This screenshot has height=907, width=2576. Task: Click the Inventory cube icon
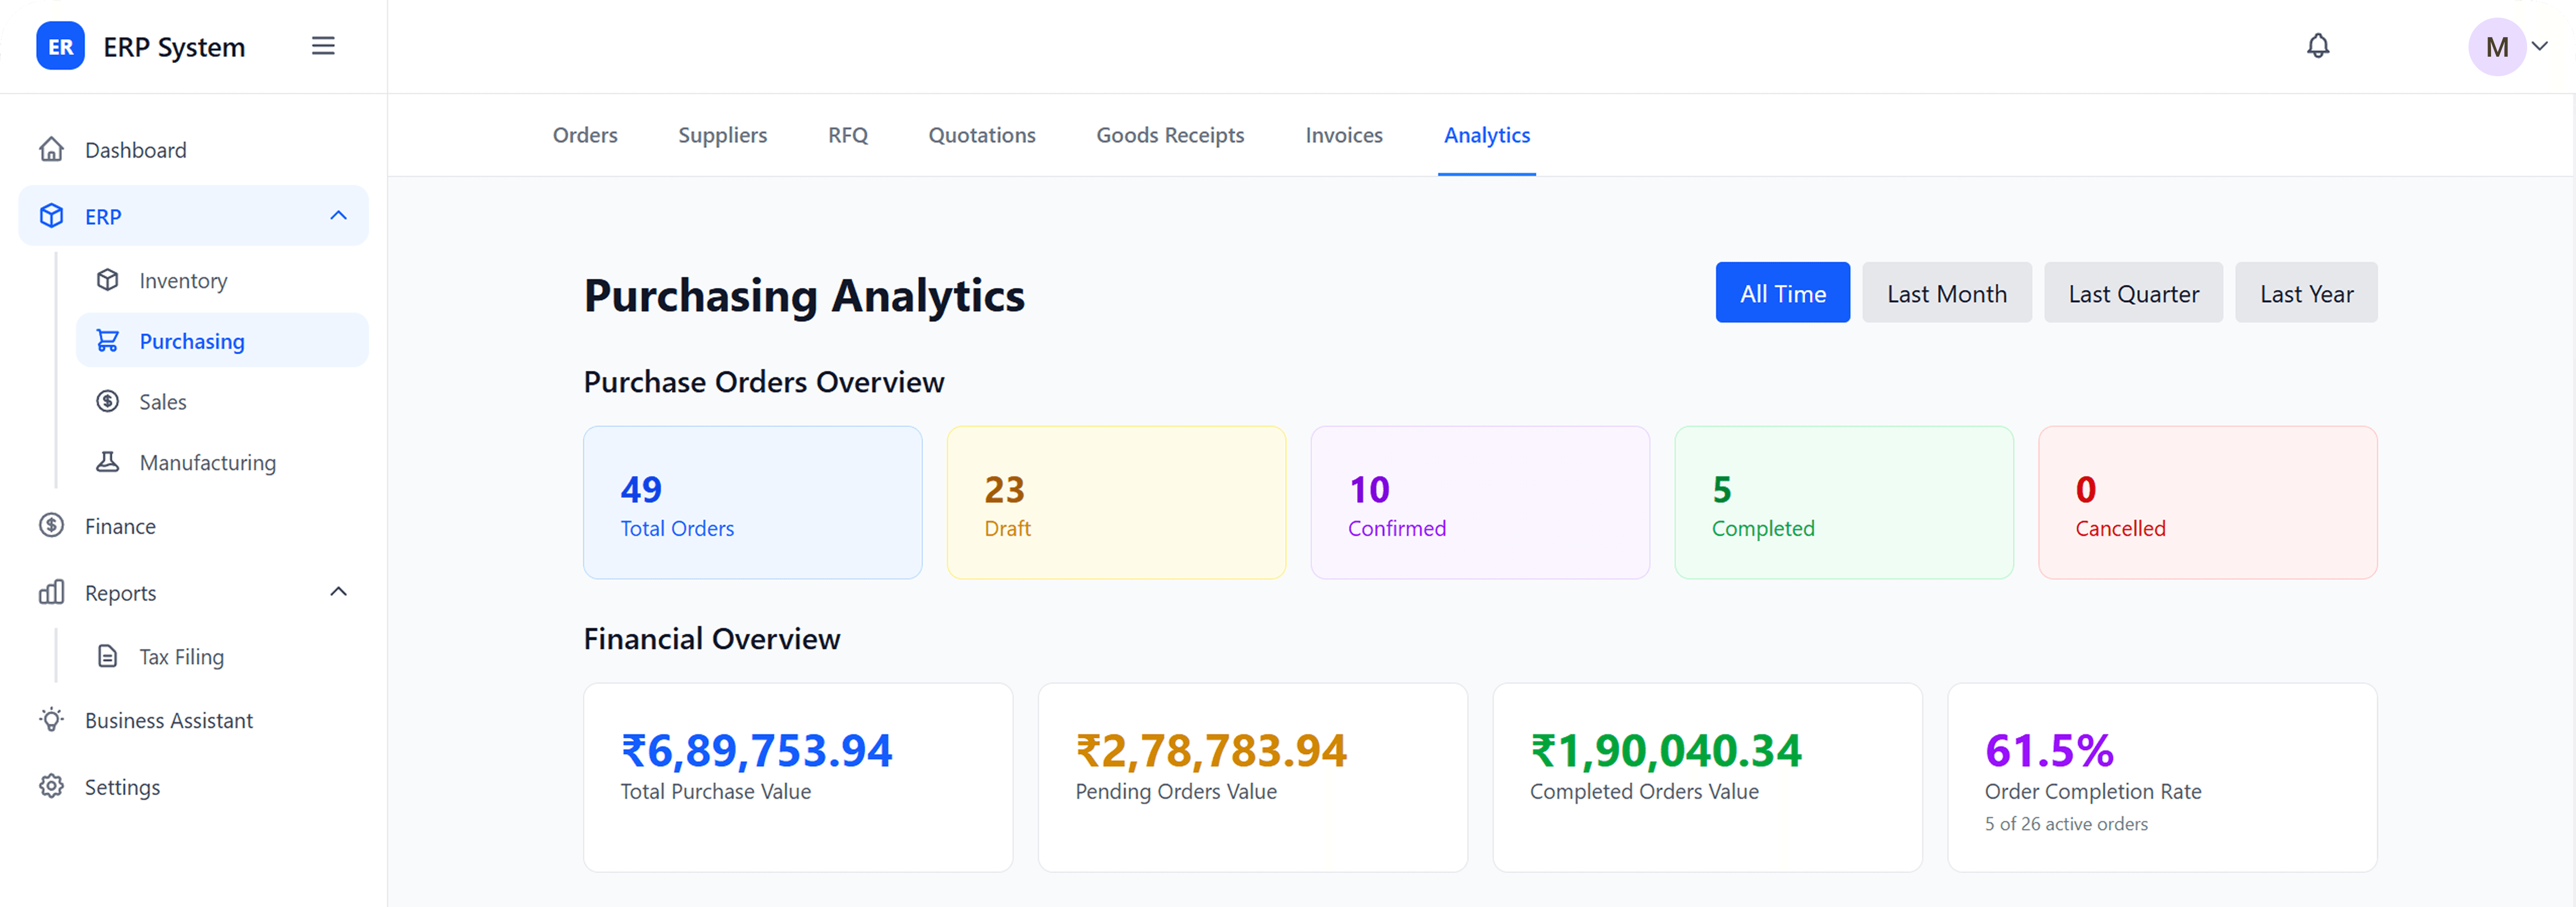[x=108, y=280]
